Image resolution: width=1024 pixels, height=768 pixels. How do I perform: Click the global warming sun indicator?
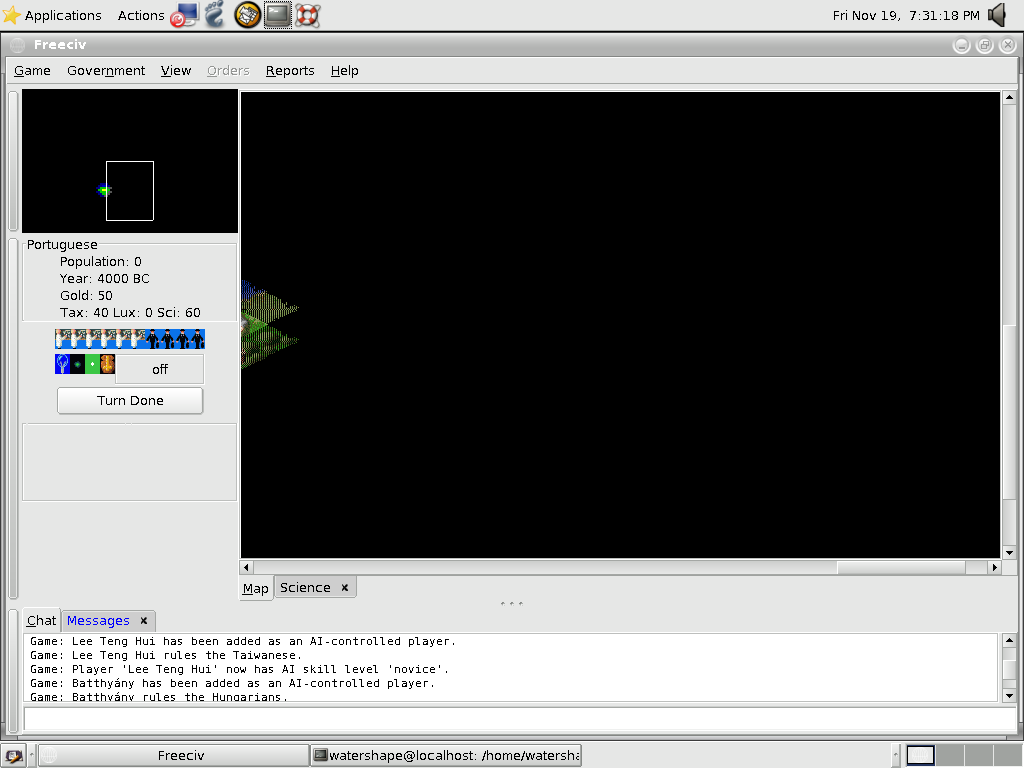click(x=77, y=364)
